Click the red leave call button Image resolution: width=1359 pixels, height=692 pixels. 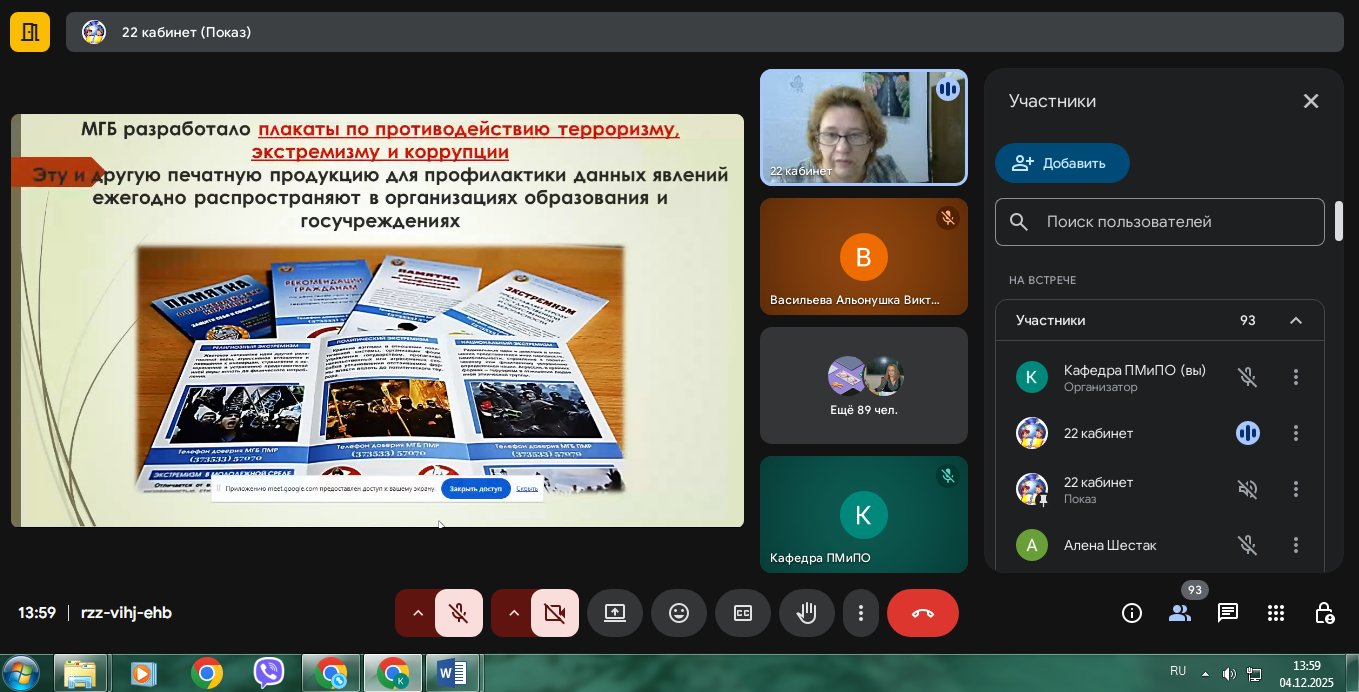[x=922, y=613]
